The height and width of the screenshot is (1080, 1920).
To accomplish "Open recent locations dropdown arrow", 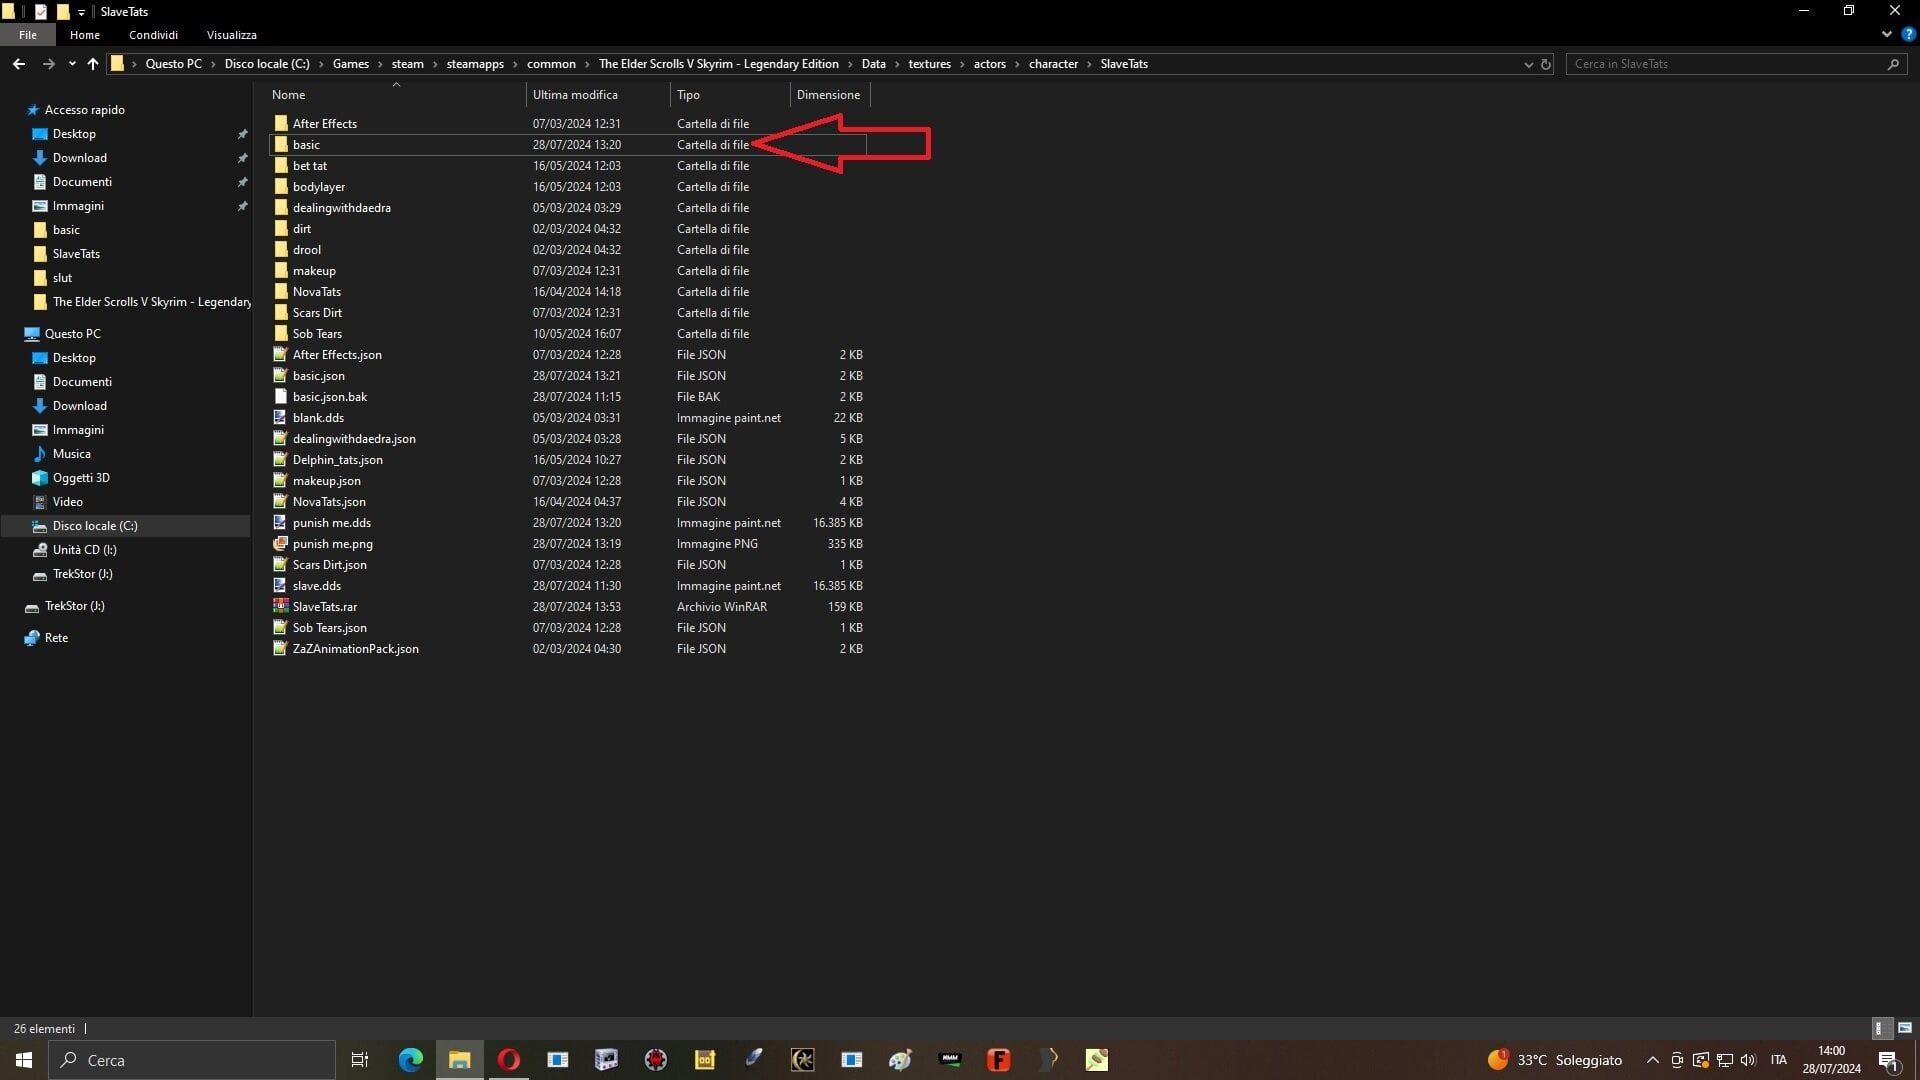I will click(72, 64).
